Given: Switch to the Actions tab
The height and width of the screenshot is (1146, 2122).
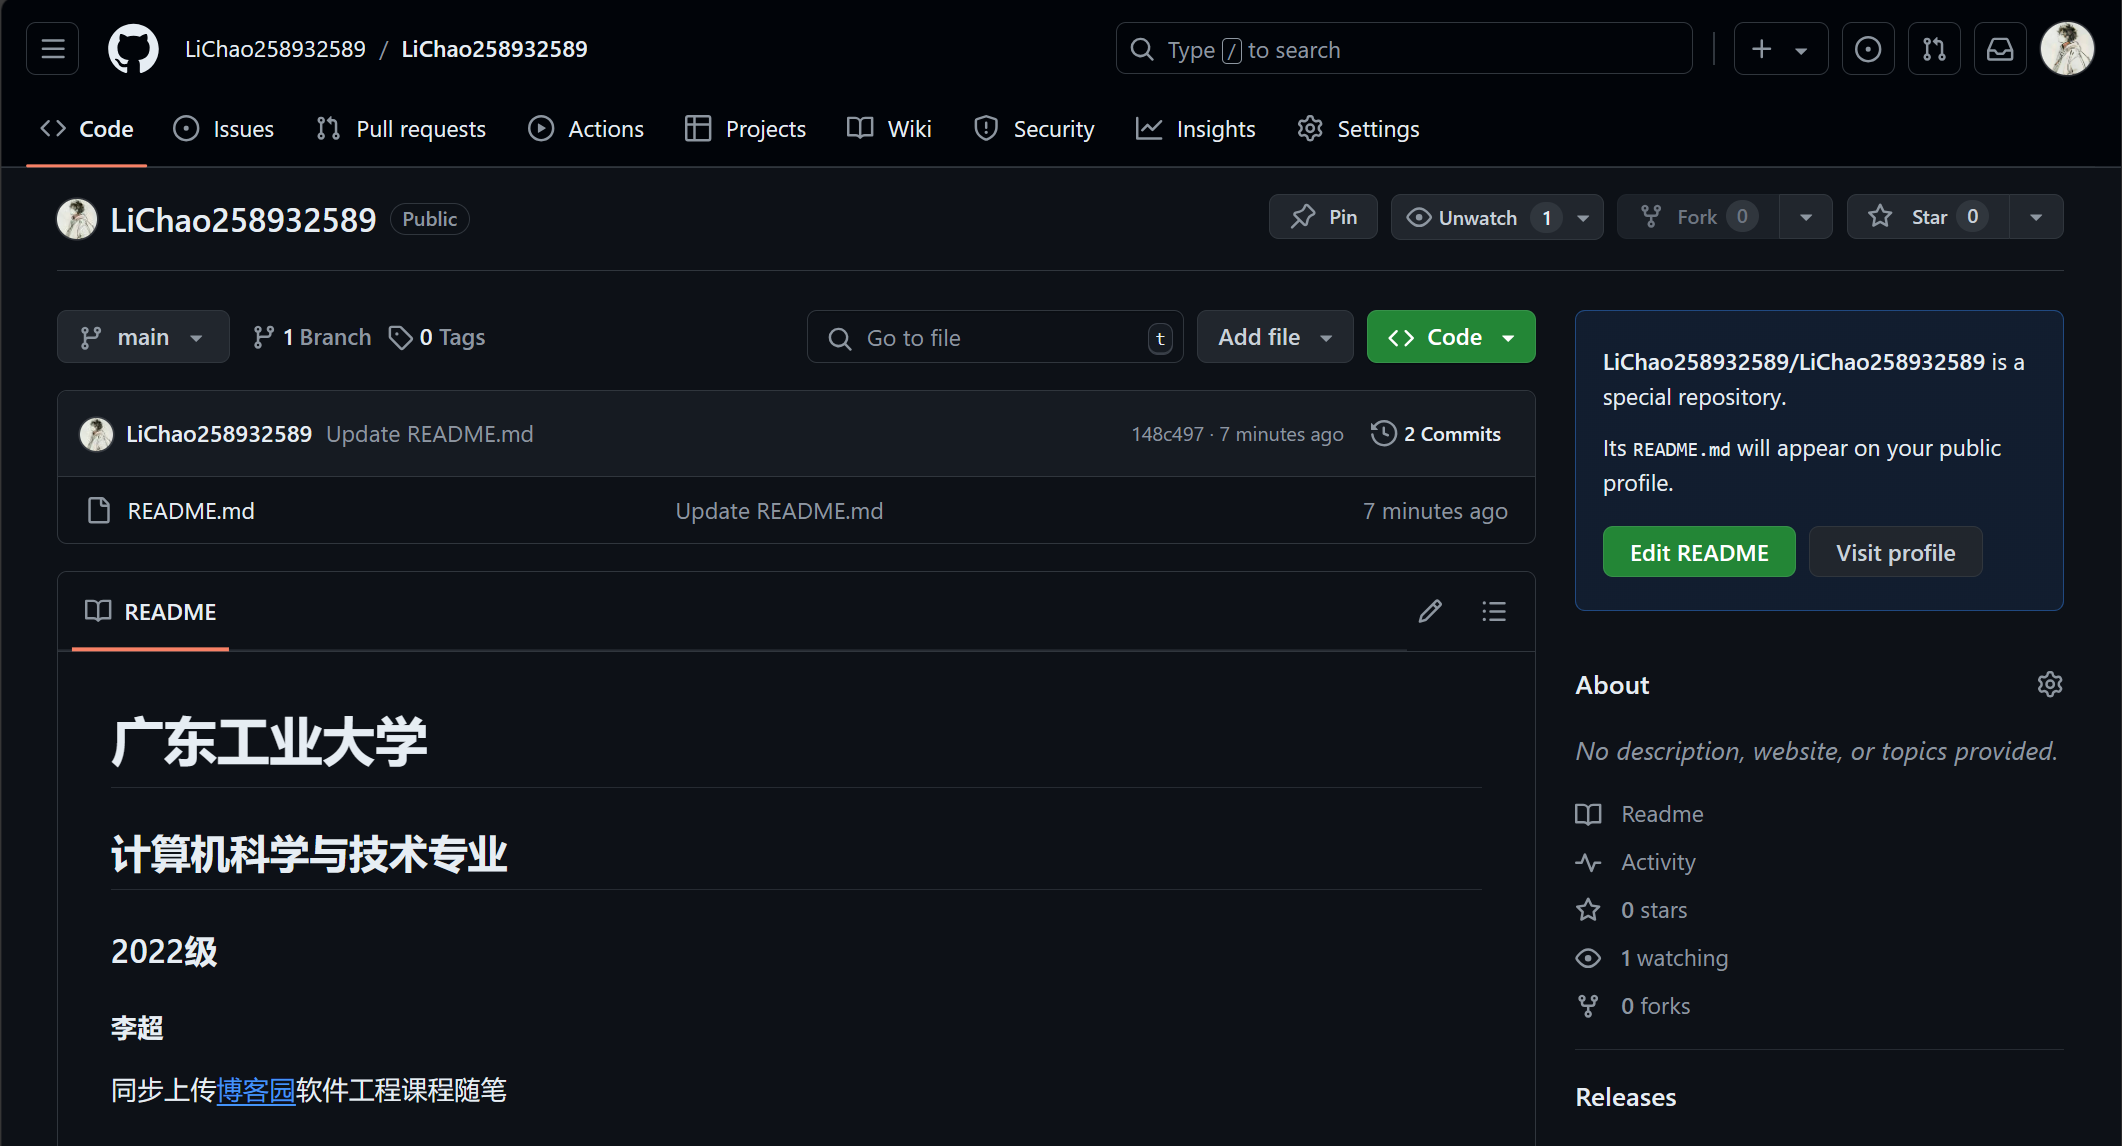Looking at the screenshot, I should click(x=586, y=129).
